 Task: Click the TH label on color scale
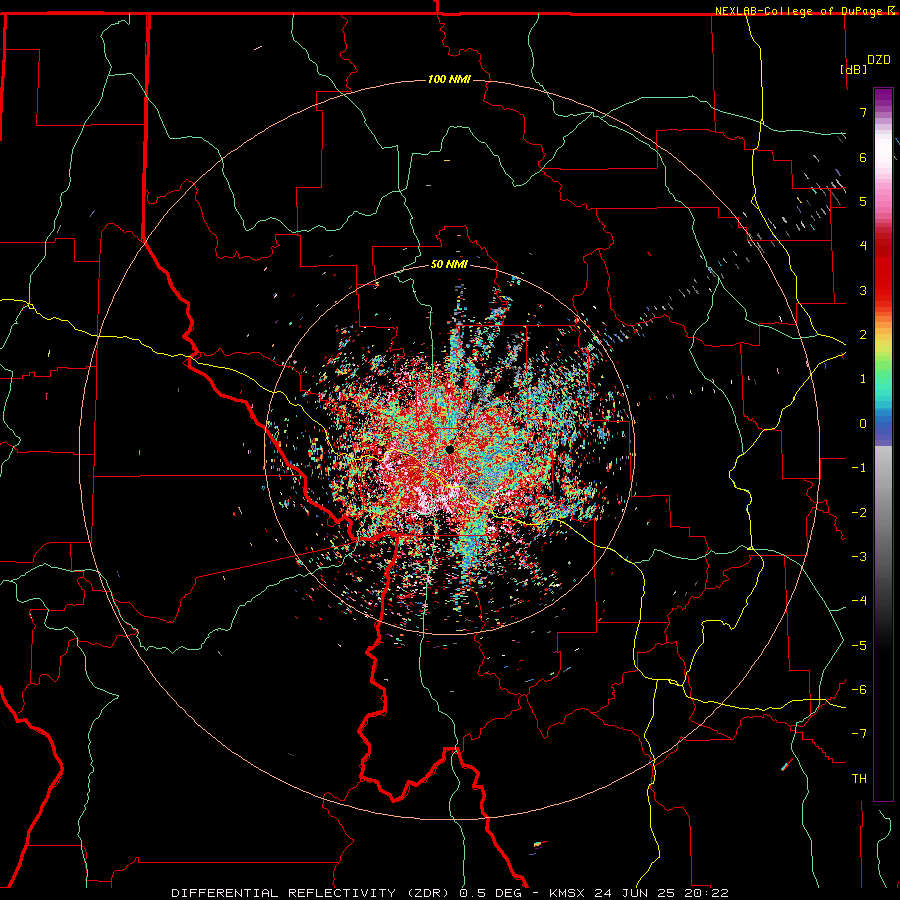pyautogui.click(x=859, y=779)
